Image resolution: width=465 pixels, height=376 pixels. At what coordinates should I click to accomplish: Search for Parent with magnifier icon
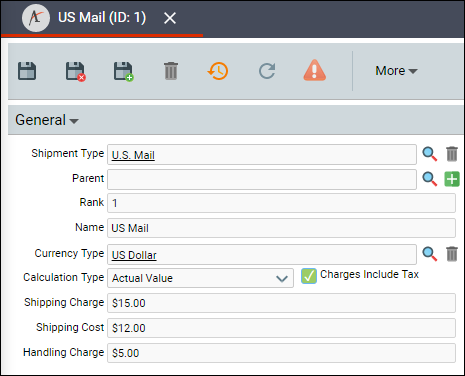point(429,179)
